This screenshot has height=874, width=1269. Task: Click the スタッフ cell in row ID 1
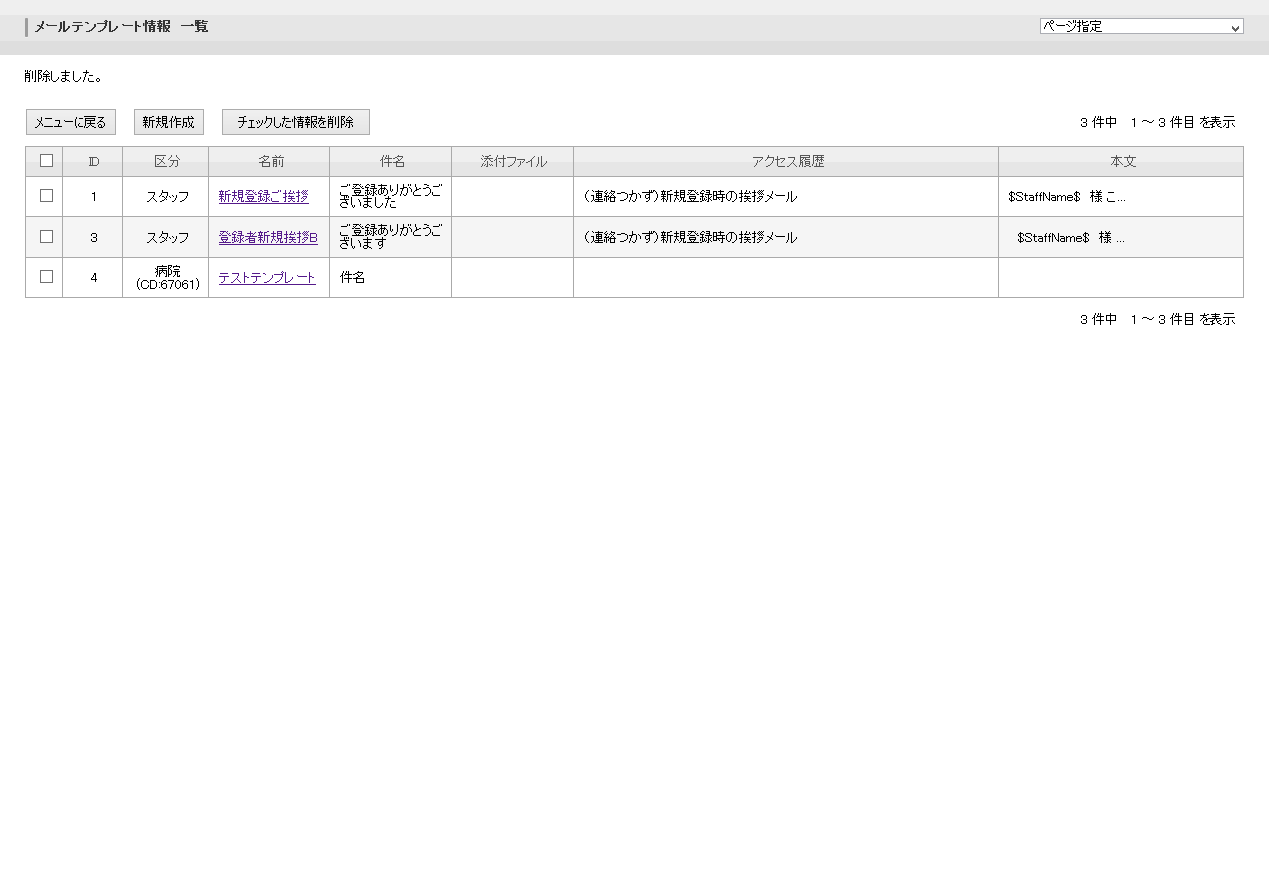tap(167, 197)
